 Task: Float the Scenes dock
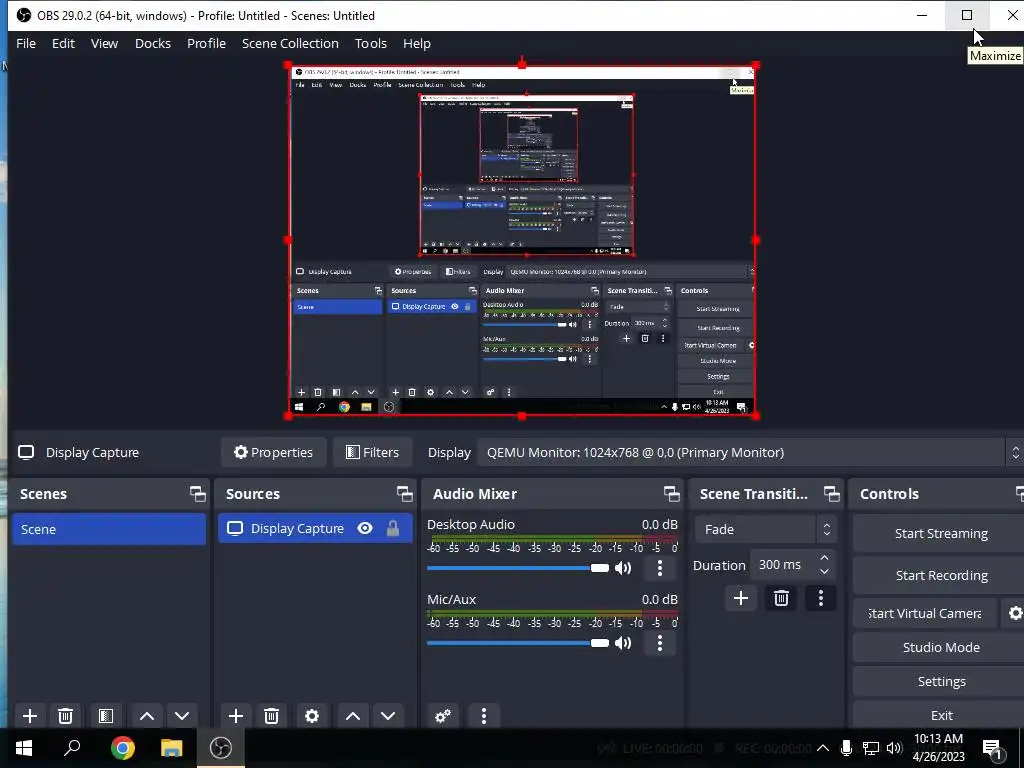coord(198,494)
